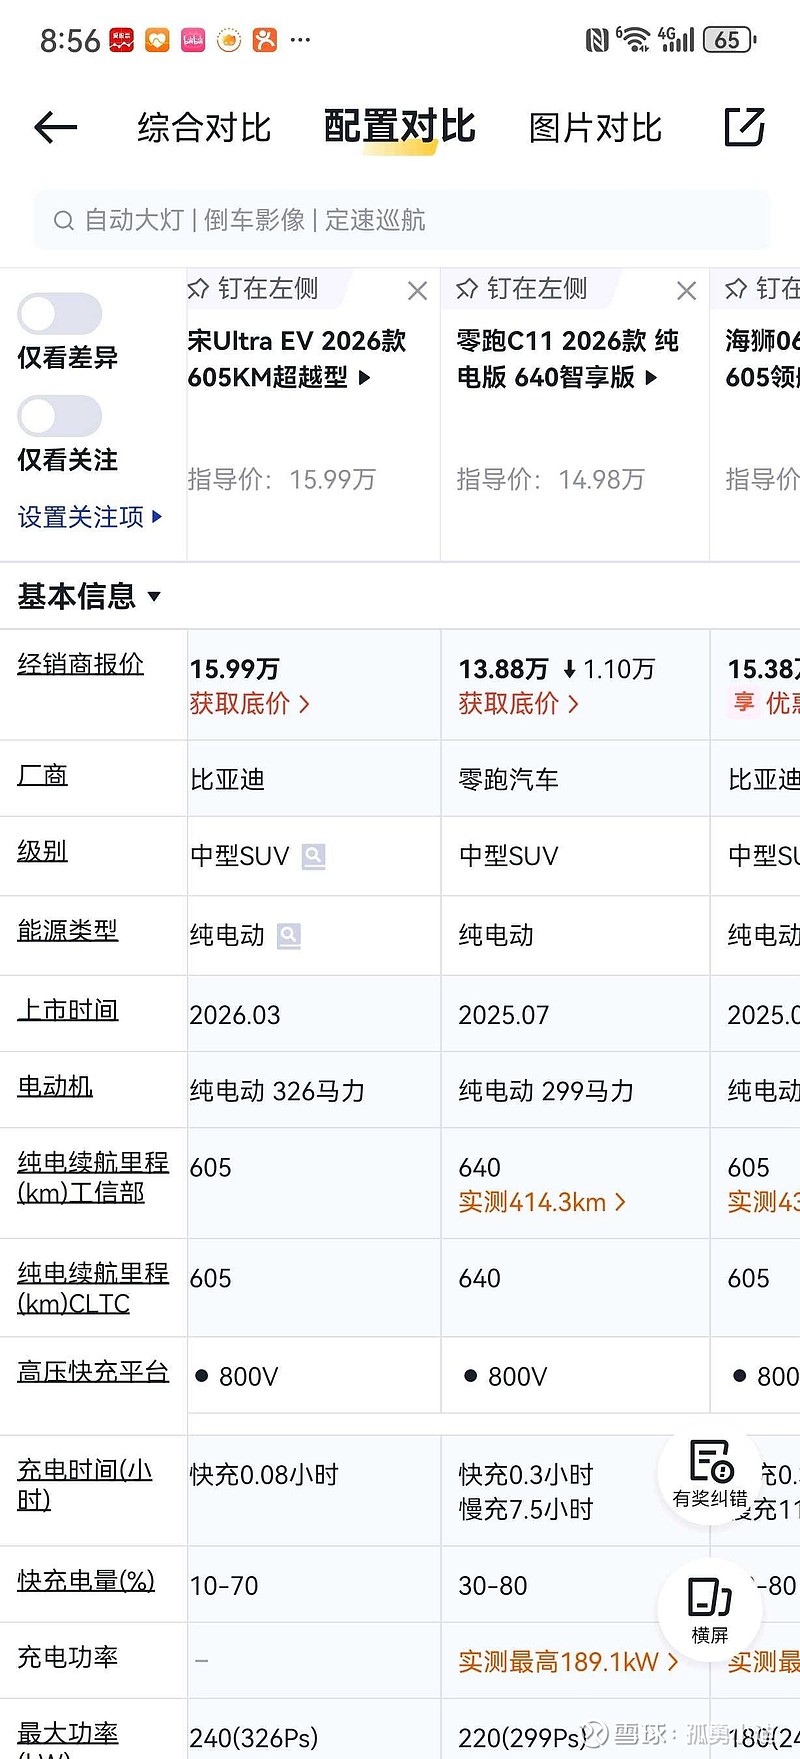Pin 零跑C11 column to left

(x=521, y=289)
